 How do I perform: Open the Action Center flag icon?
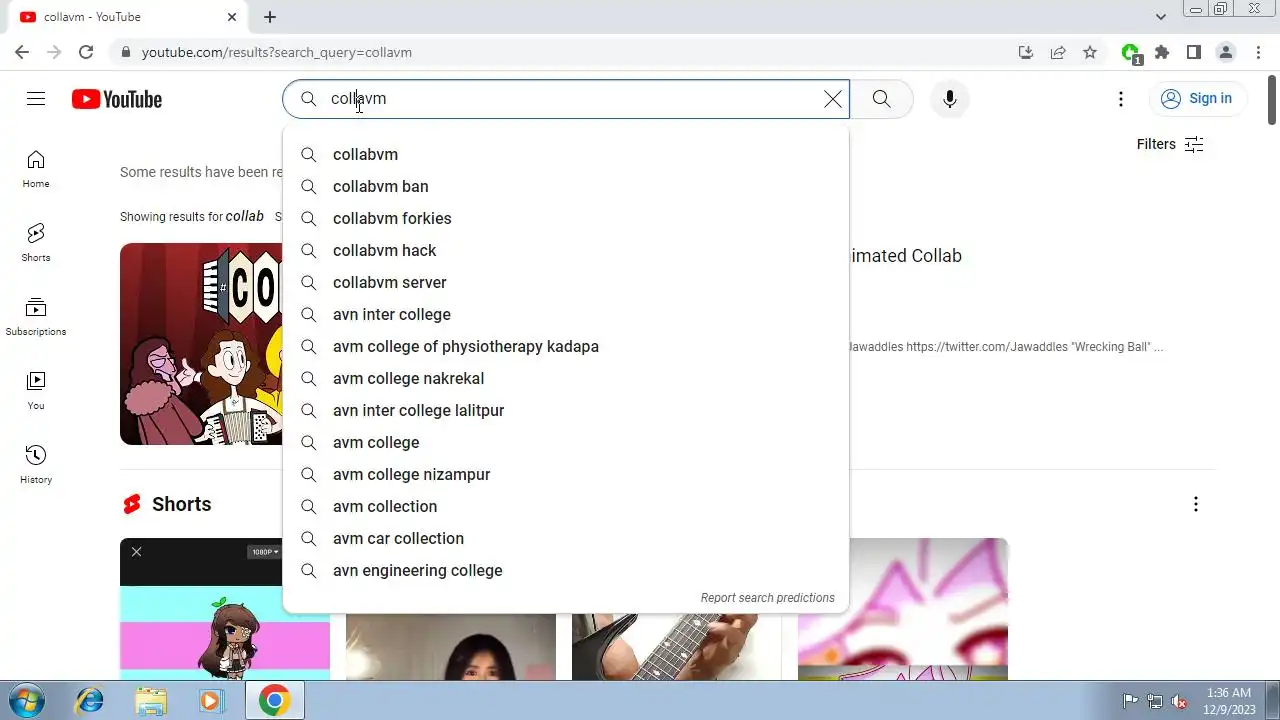[x=1131, y=701]
